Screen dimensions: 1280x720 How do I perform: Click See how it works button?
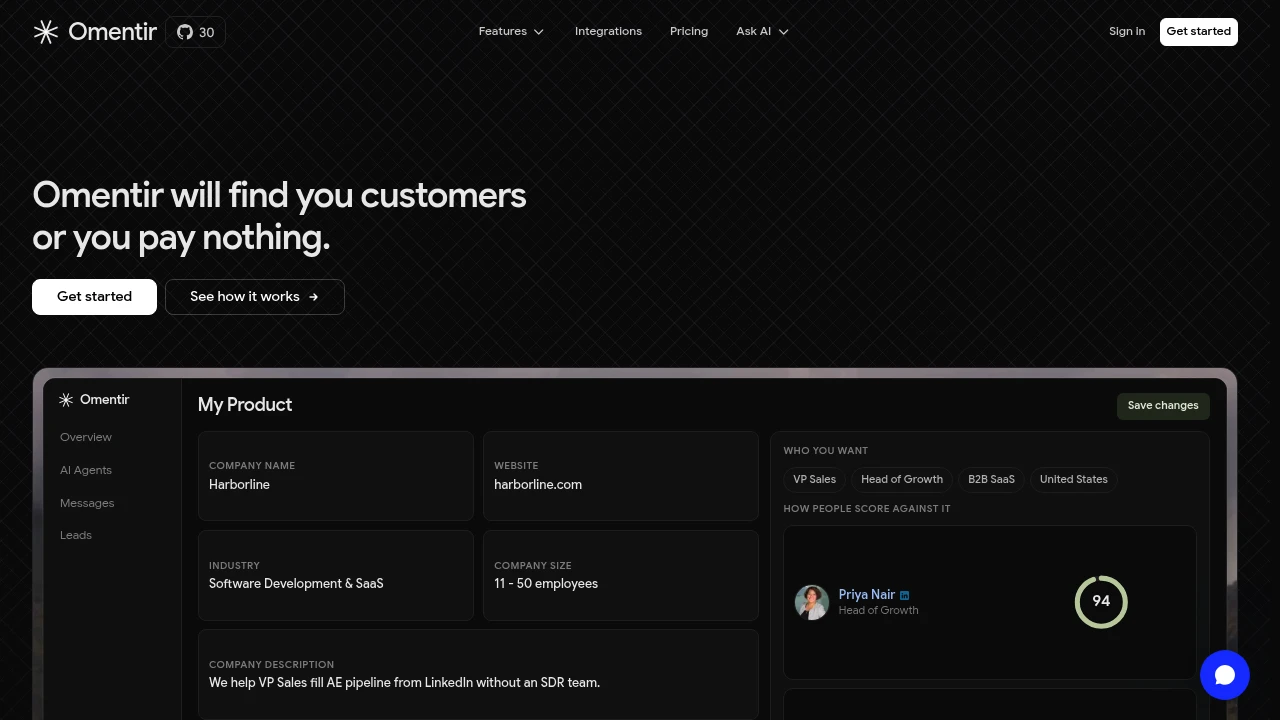255,297
